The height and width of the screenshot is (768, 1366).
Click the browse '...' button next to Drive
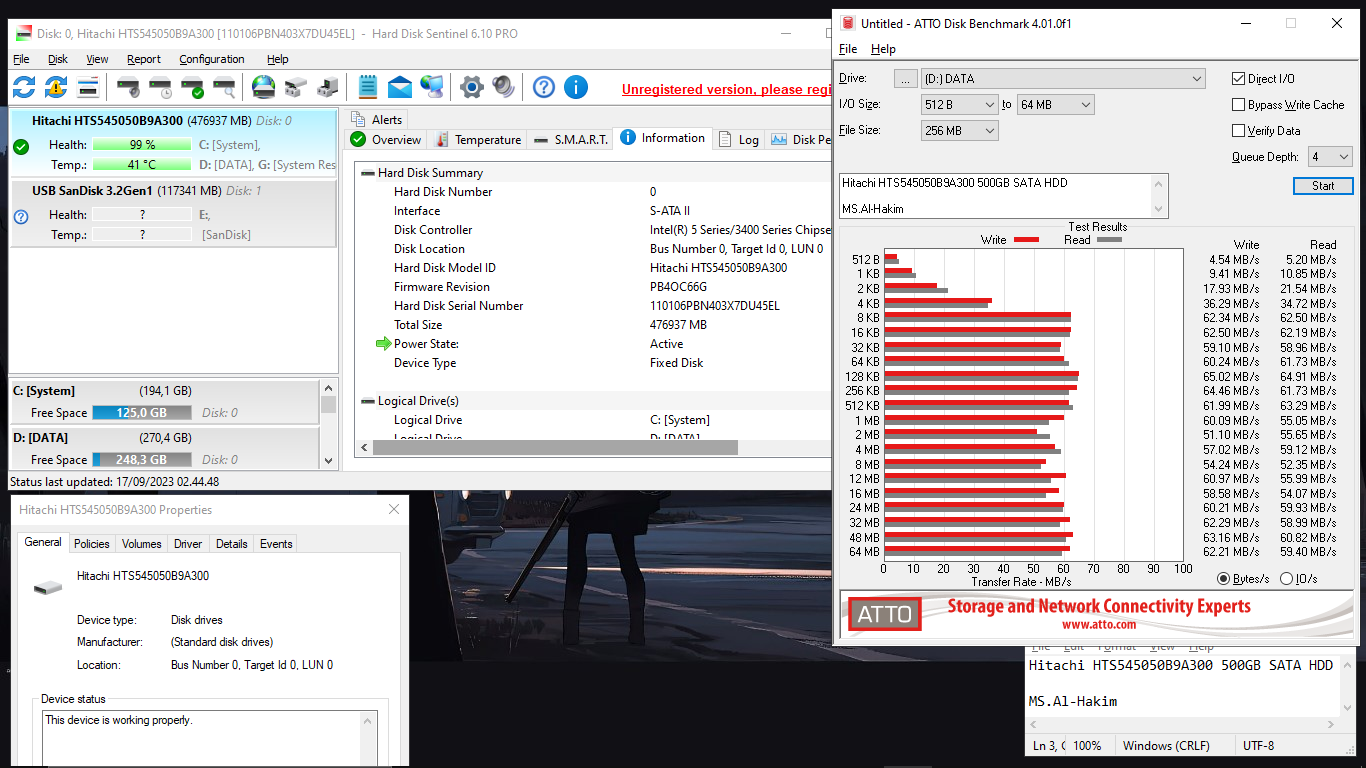(x=905, y=78)
